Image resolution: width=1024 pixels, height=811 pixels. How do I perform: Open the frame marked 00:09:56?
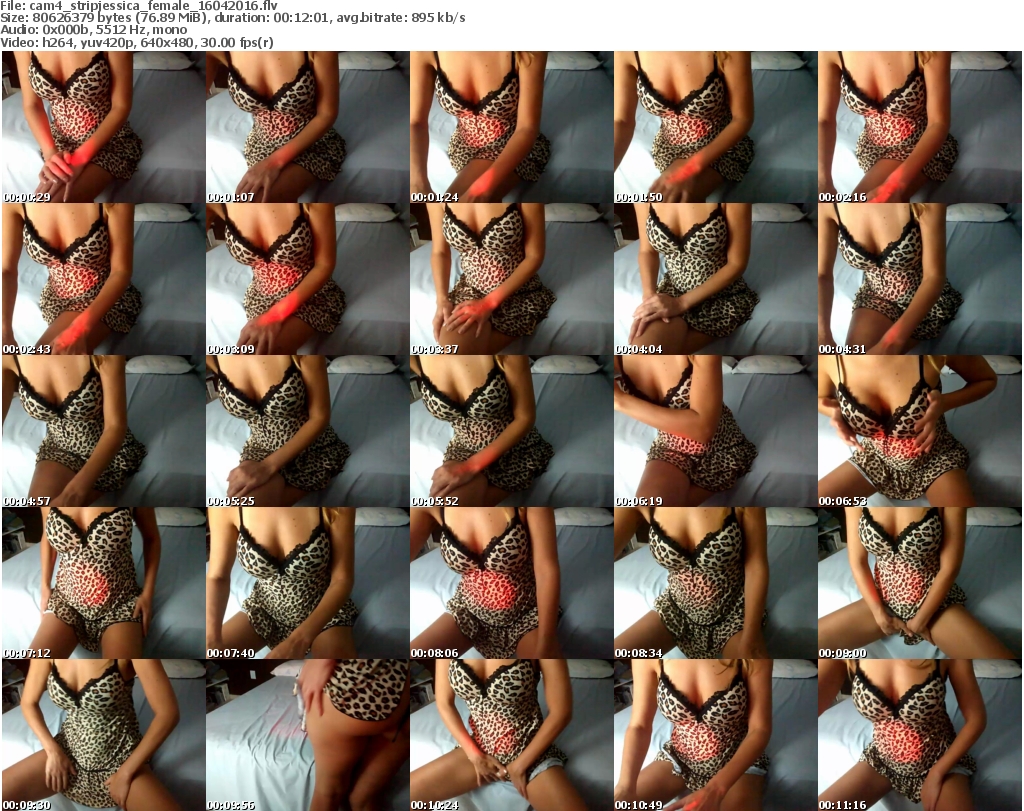tap(308, 735)
